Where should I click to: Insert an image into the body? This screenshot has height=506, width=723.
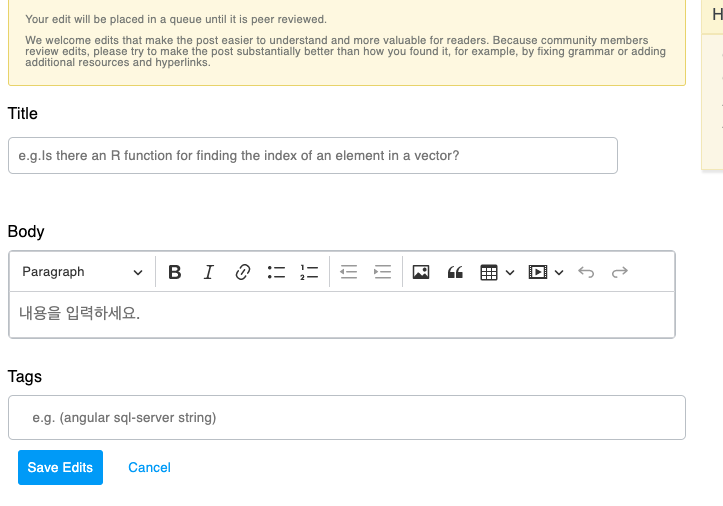(421, 272)
